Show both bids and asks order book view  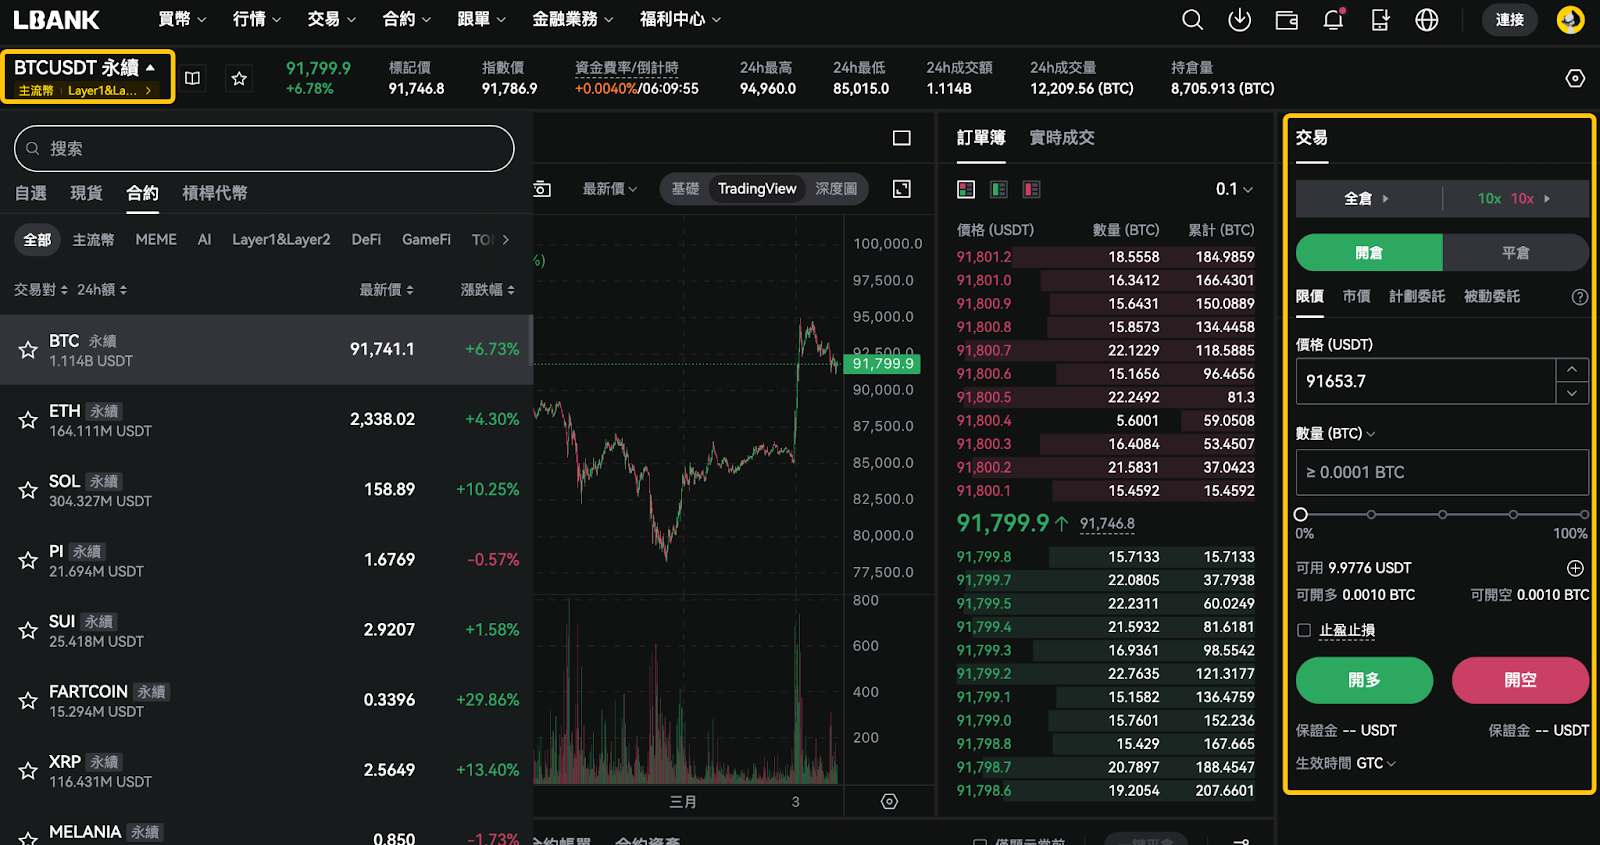966,189
